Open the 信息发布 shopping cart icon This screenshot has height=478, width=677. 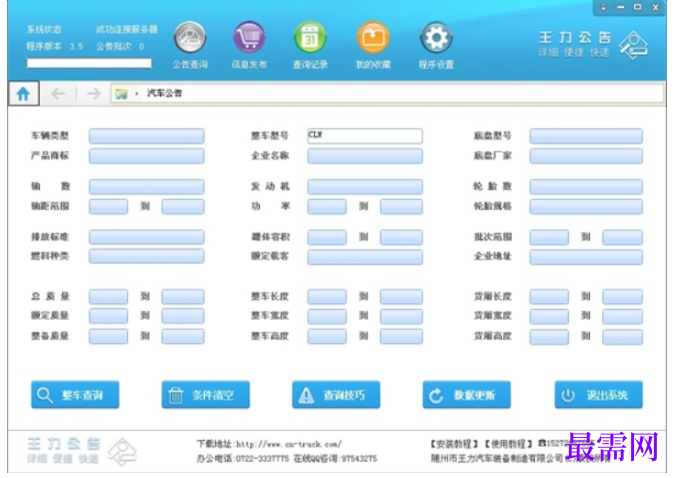pyautogui.click(x=249, y=38)
